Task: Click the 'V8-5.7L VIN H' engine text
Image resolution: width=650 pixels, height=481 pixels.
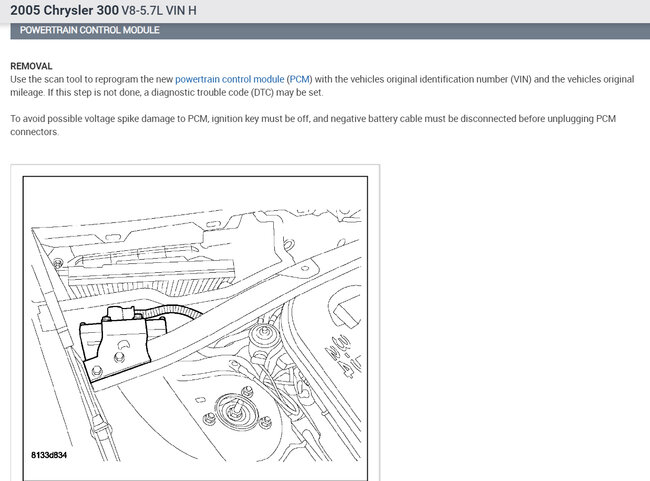Action: [159, 10]
